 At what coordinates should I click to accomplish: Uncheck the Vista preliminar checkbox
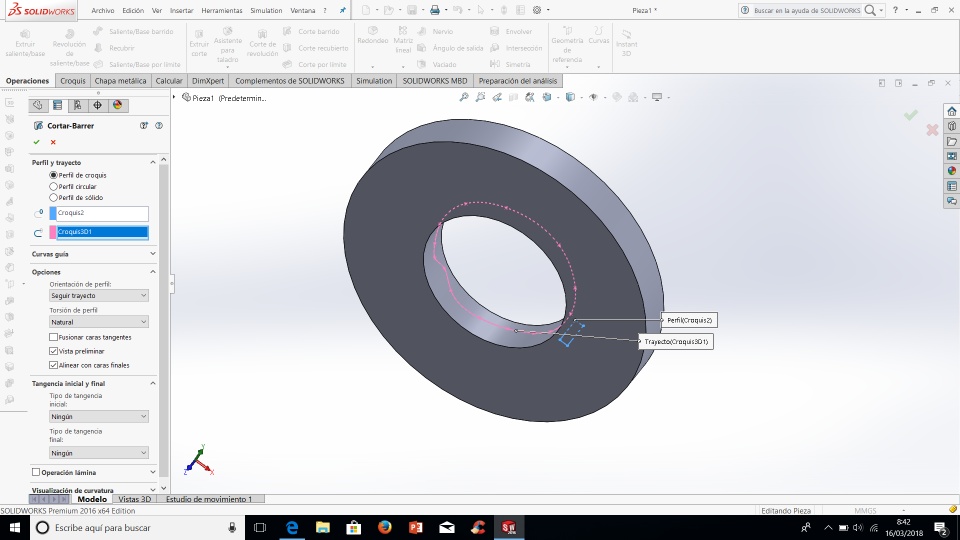point(54,351)
